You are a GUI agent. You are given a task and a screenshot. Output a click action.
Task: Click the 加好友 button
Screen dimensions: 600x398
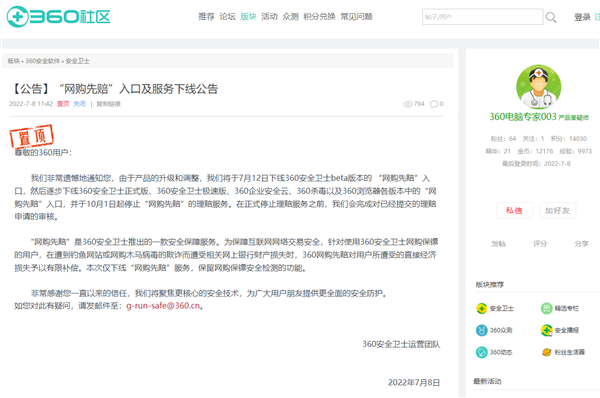[x=558, y=210]
